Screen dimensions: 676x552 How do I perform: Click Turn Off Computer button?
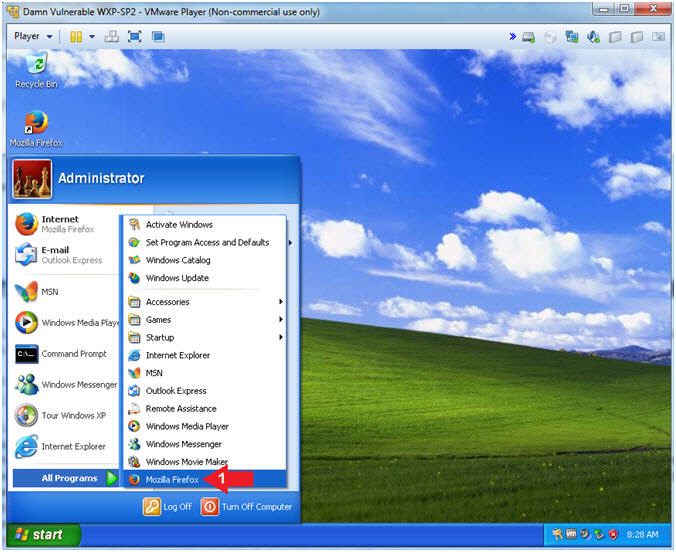pyautogui.click(x=247, y=507)
